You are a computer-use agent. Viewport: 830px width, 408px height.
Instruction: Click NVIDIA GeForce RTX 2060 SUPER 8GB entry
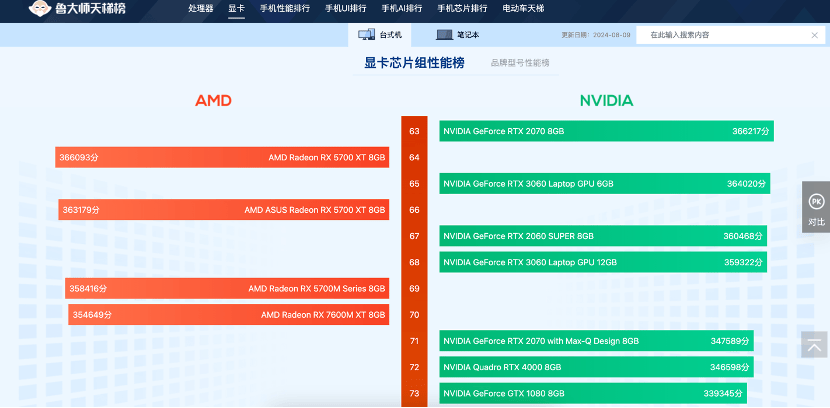pos(603,236)
